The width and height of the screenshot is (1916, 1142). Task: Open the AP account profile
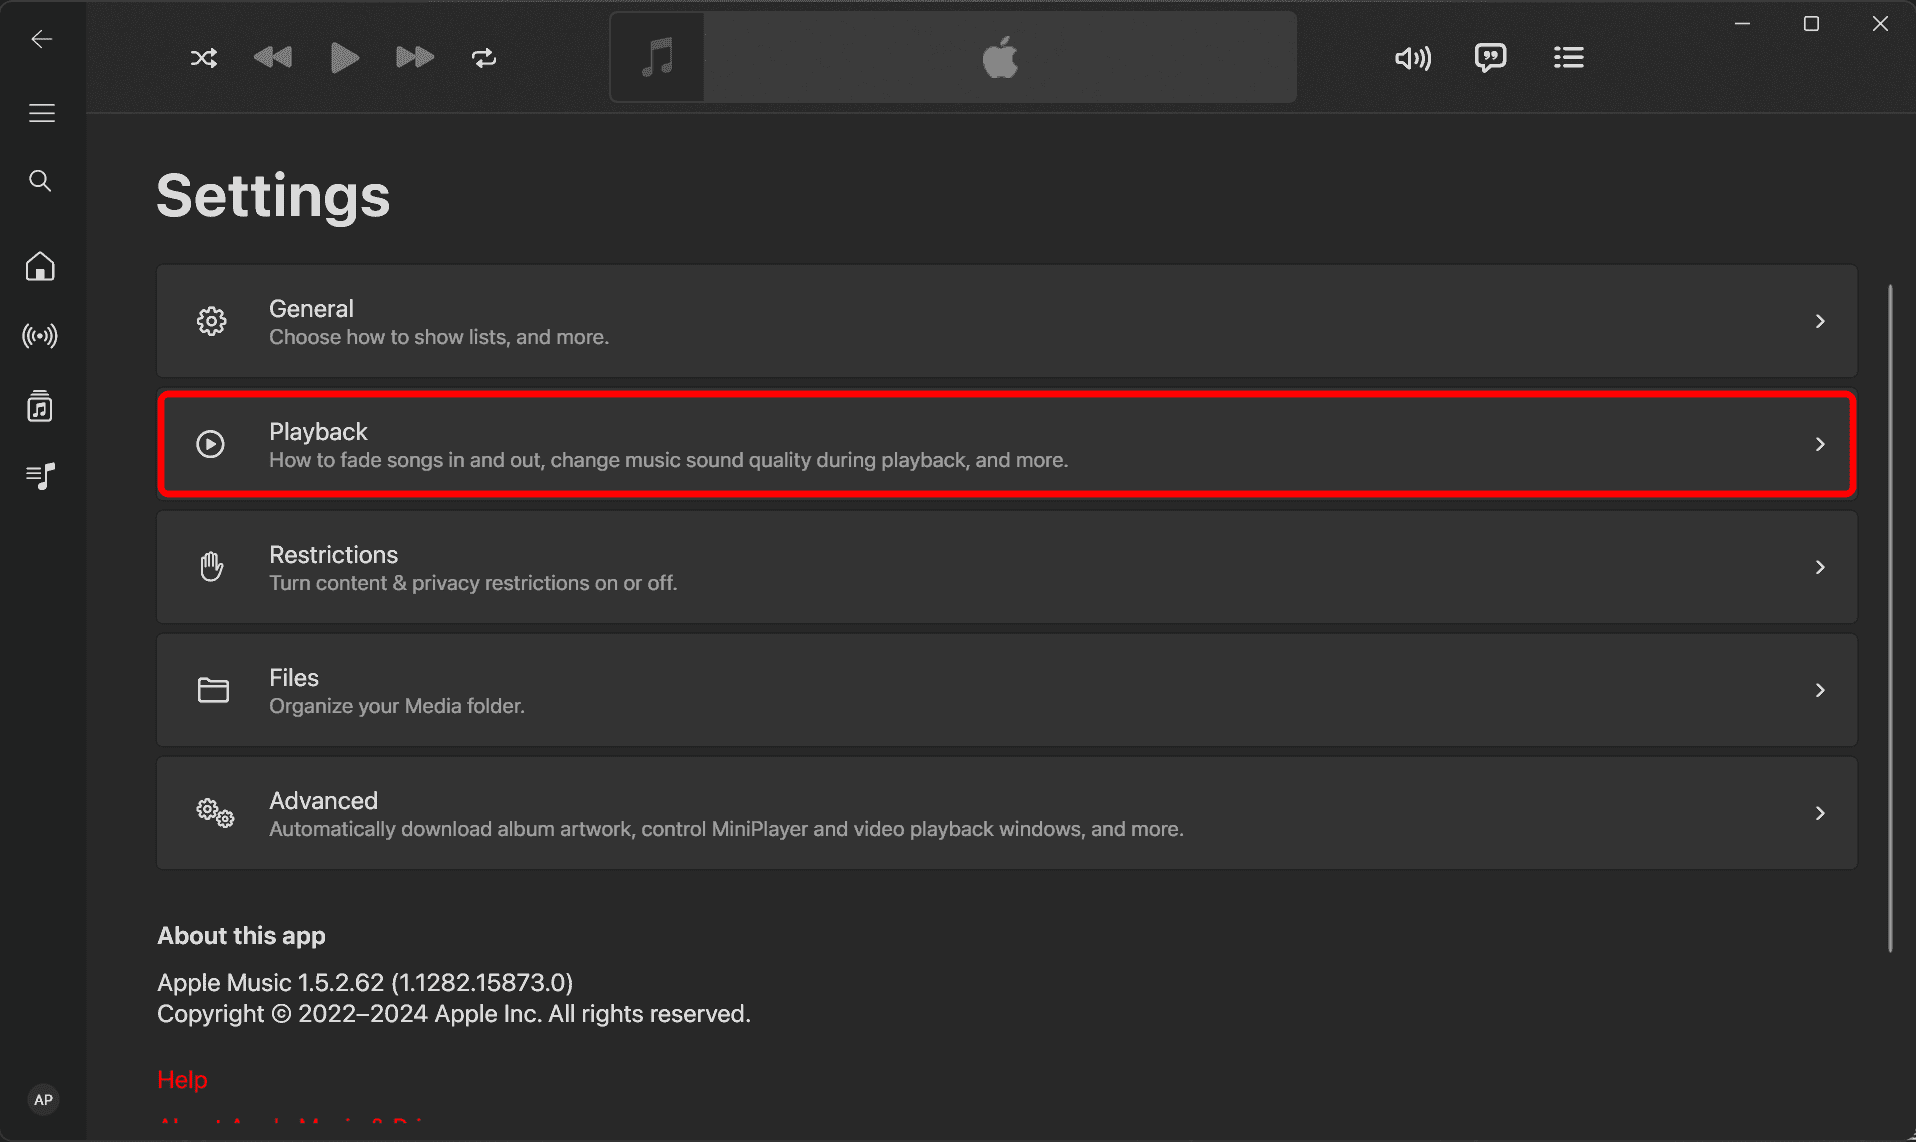pos(43,1100)
